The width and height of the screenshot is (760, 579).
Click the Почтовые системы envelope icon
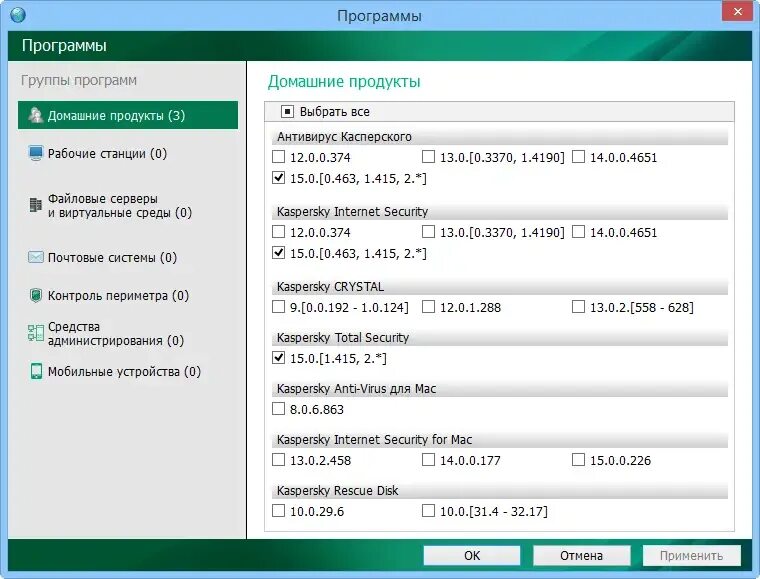(x=35, y=257)
